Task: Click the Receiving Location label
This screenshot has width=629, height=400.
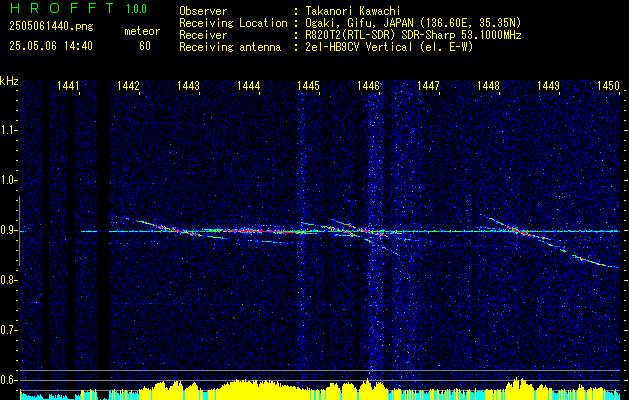Action: pyautogui.click(x=233, y=23)
